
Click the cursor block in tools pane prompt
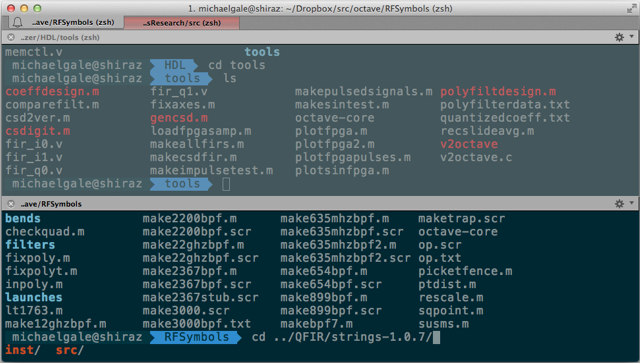click(x=226, y=184)
